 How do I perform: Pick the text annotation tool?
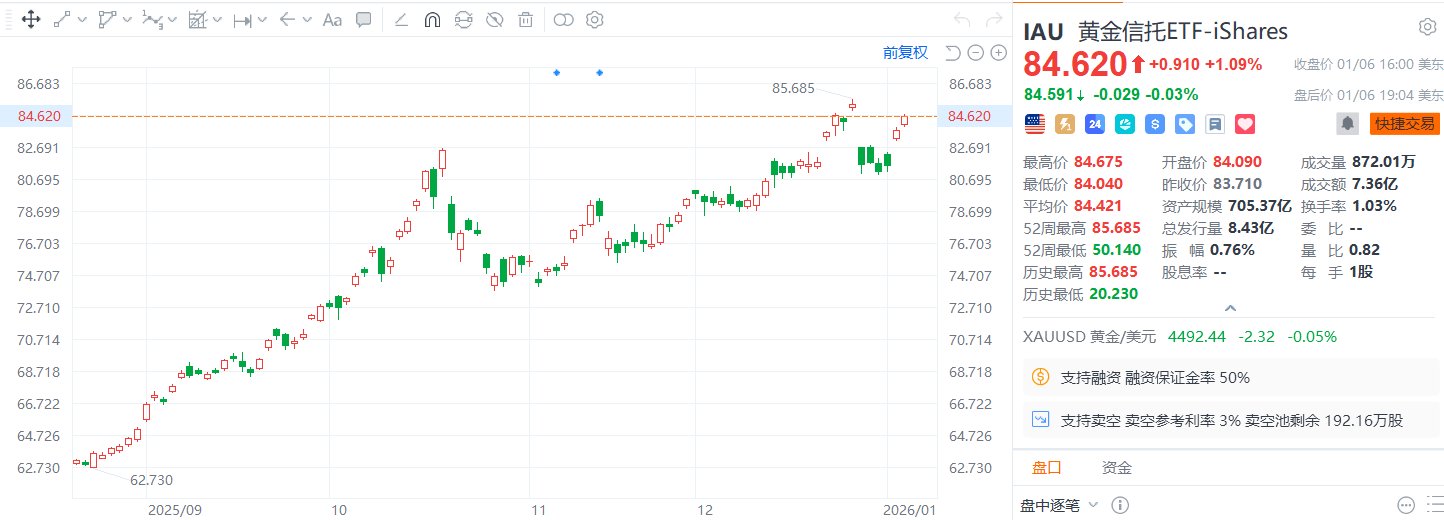tap(332, 19)
